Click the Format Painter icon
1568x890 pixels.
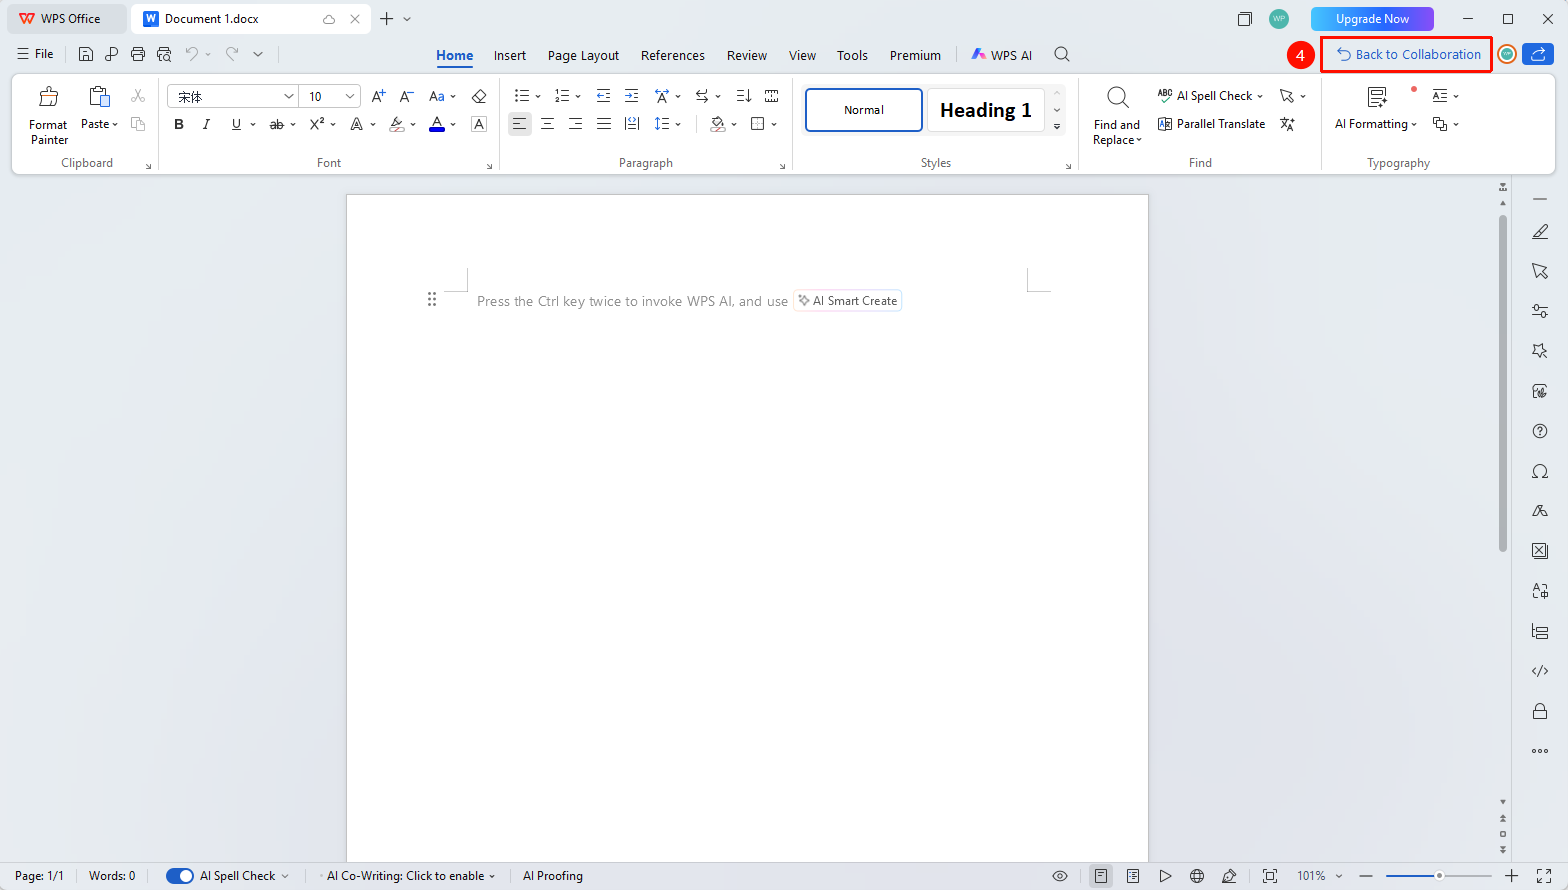tap(48, 97)
